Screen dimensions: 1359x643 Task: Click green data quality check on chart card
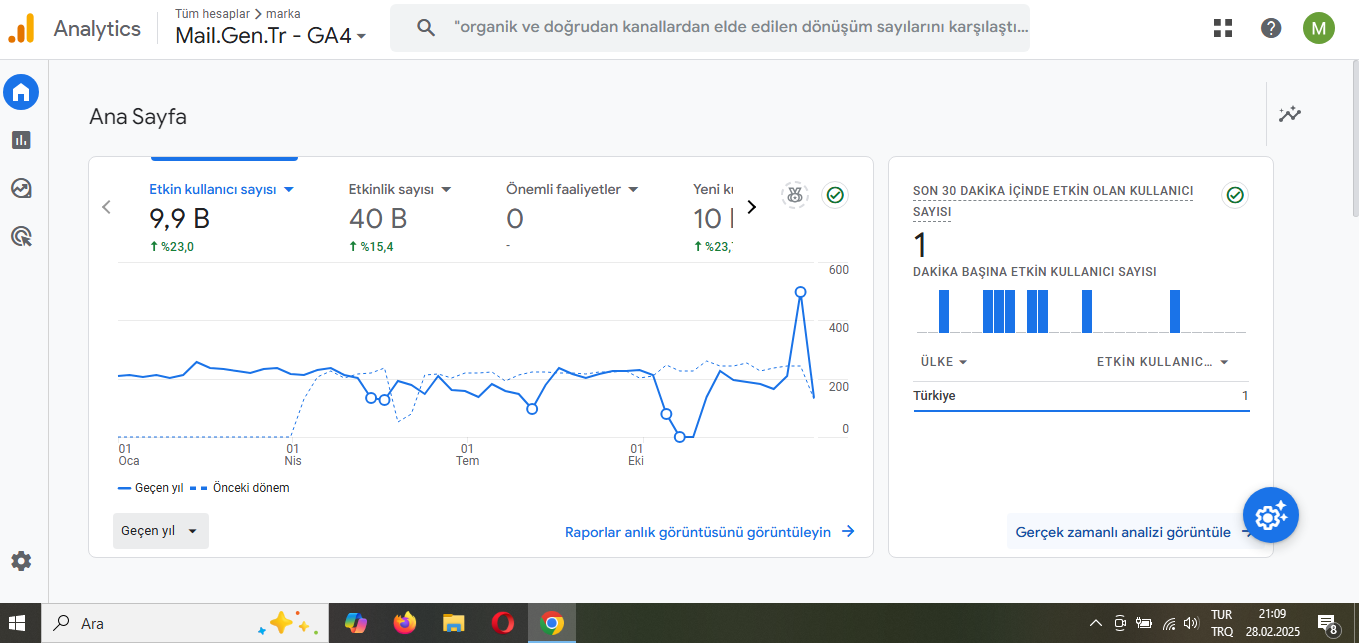836,195
